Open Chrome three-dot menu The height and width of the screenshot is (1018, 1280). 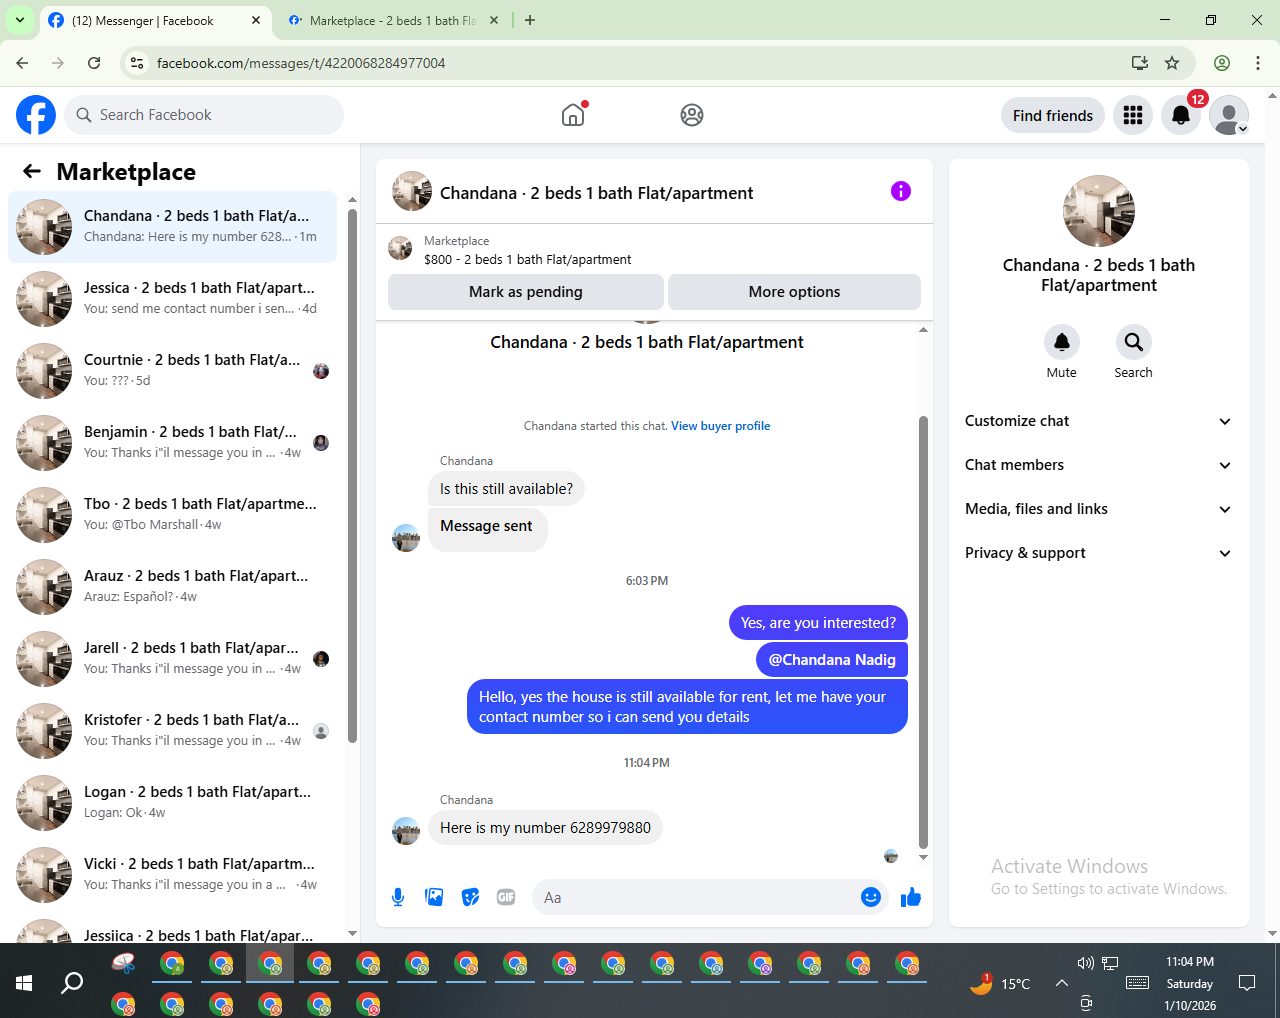1258,63
